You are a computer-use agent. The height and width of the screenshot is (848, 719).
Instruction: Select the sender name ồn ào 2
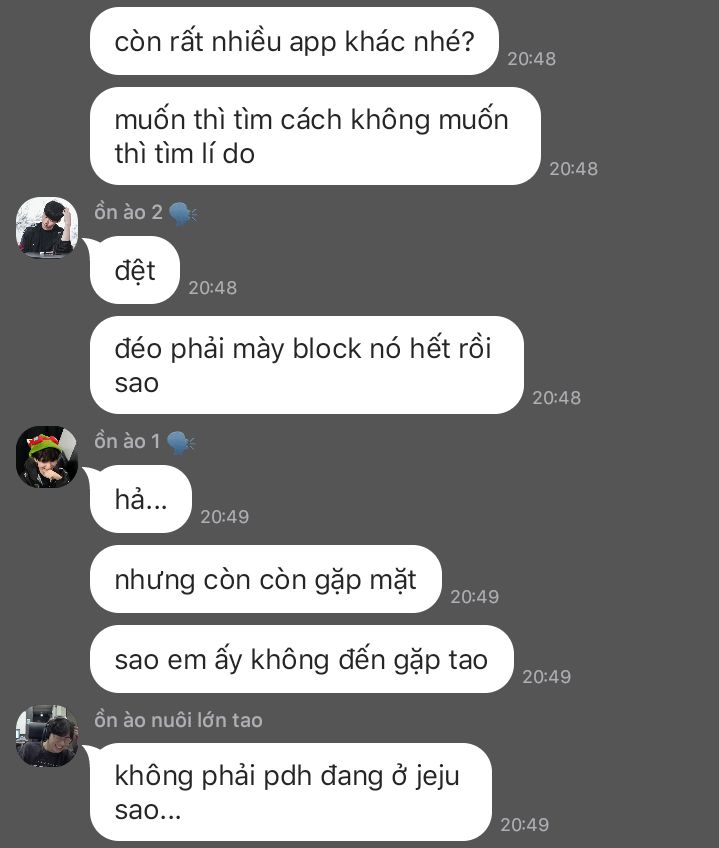point(128,212)
